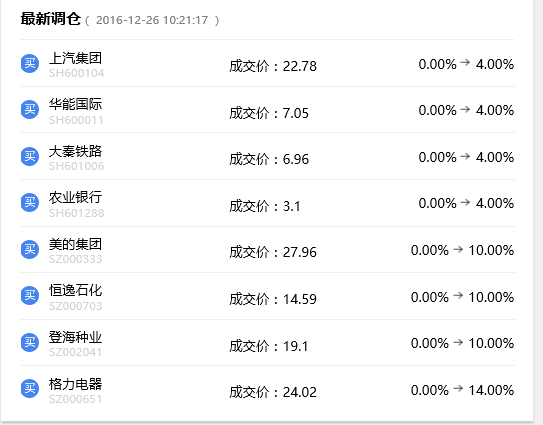Click the 成交价 22.78 price text
This screenshot has width=543, height=425.
click(273, 66)
